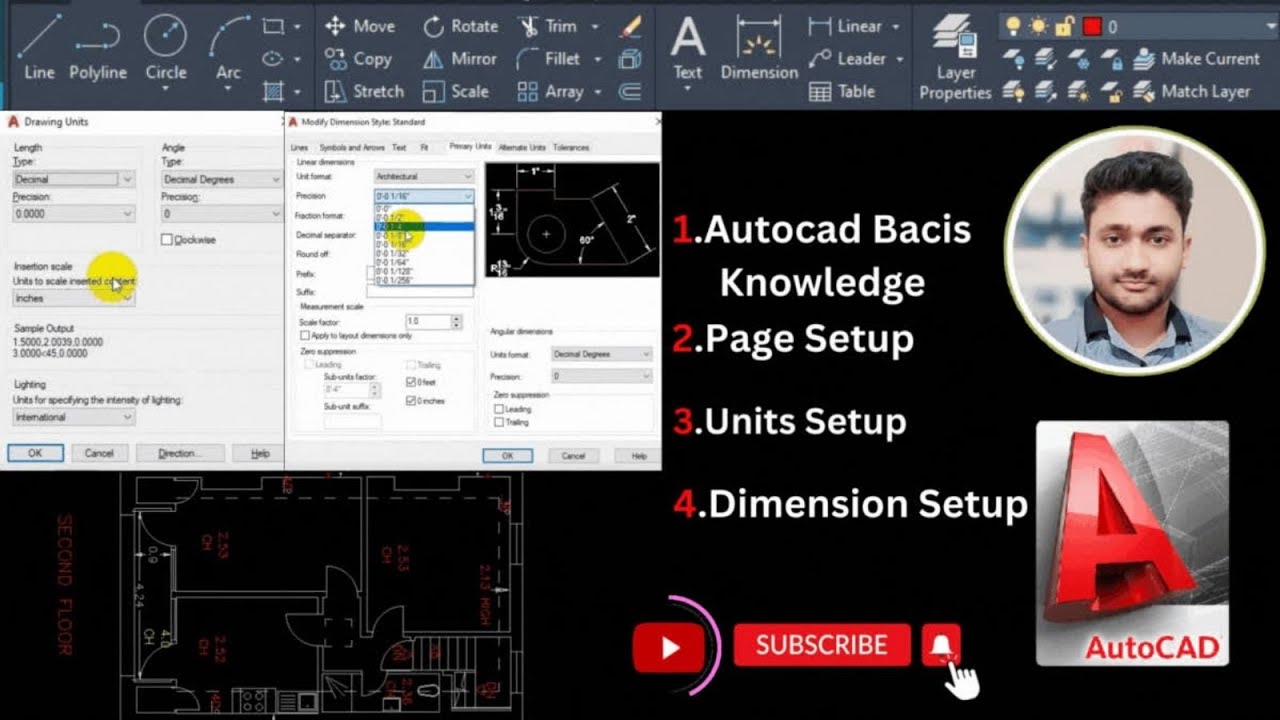Click the Match Layer button

[1192, 91]
